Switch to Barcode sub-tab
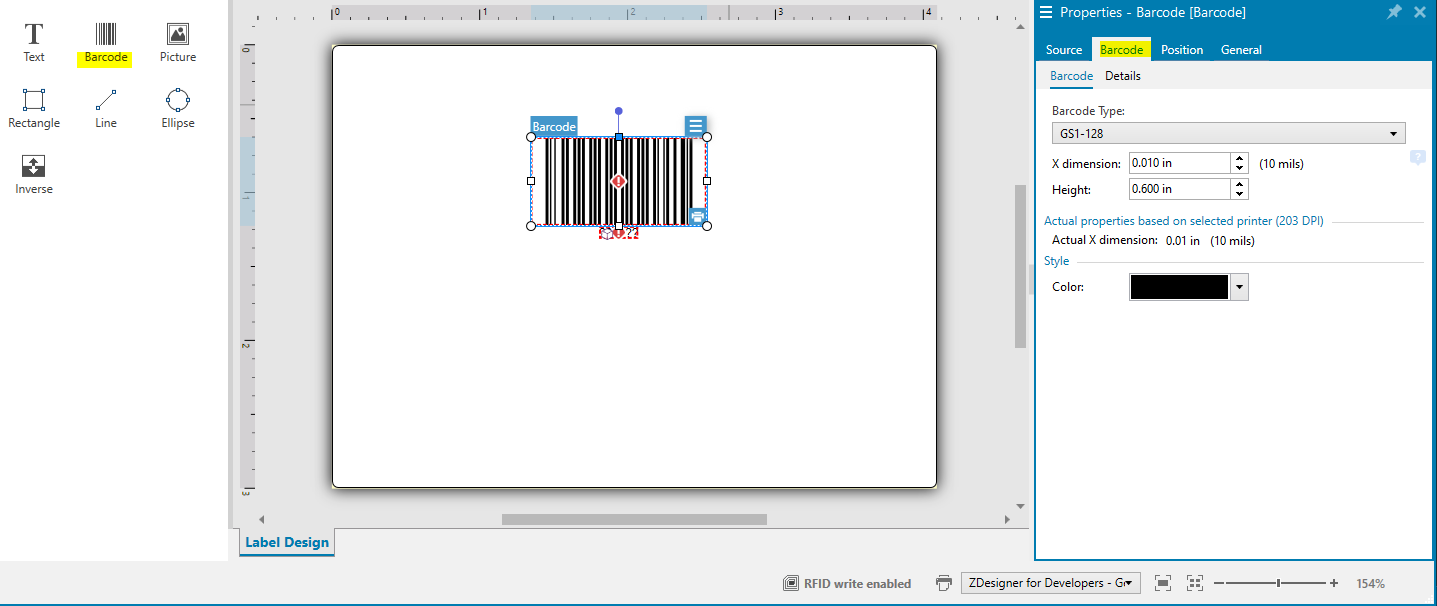 (x=1071, y=76)
